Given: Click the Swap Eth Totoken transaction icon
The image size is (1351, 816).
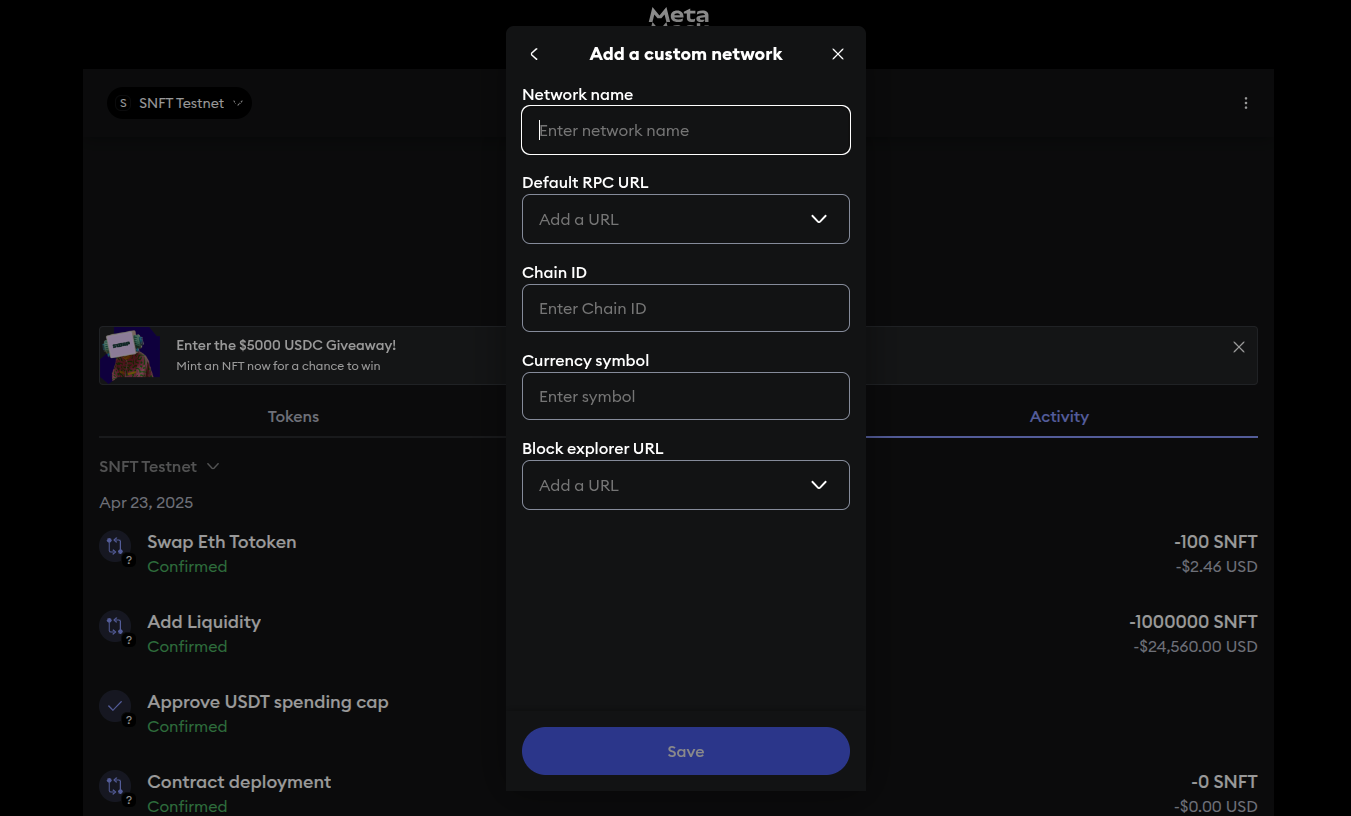Looking at the screenshot, I should (115, 546).
